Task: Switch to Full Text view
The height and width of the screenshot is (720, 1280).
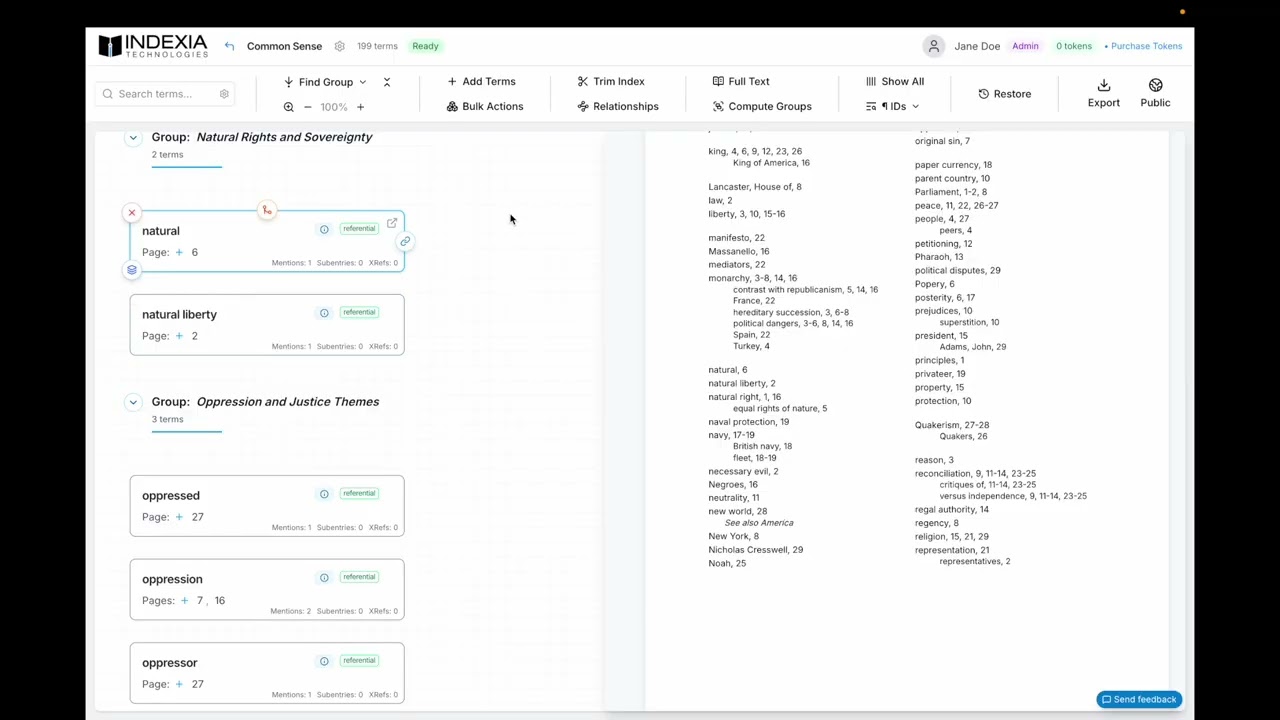Action: (x=741, y=81)
